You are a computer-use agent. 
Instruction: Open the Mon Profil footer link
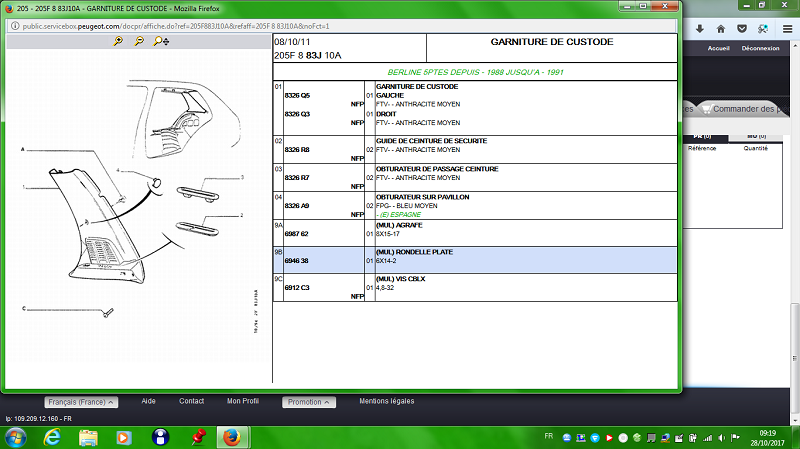tap(243, 401)
